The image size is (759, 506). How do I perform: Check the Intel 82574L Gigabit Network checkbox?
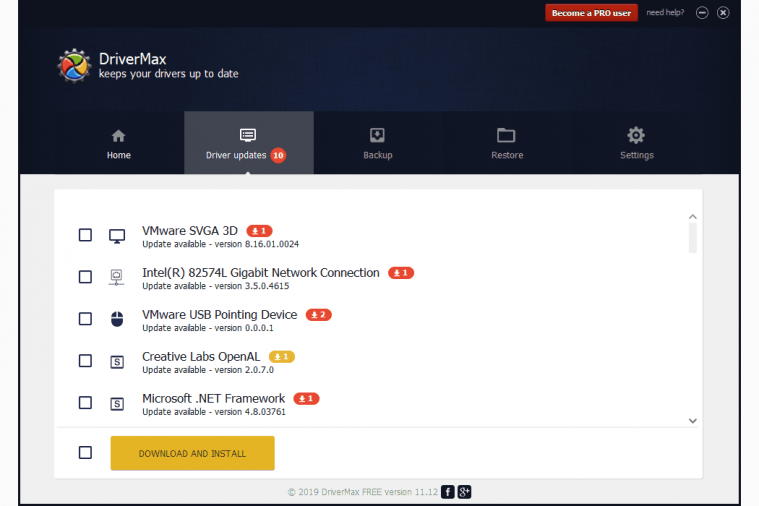coord(85,277)
